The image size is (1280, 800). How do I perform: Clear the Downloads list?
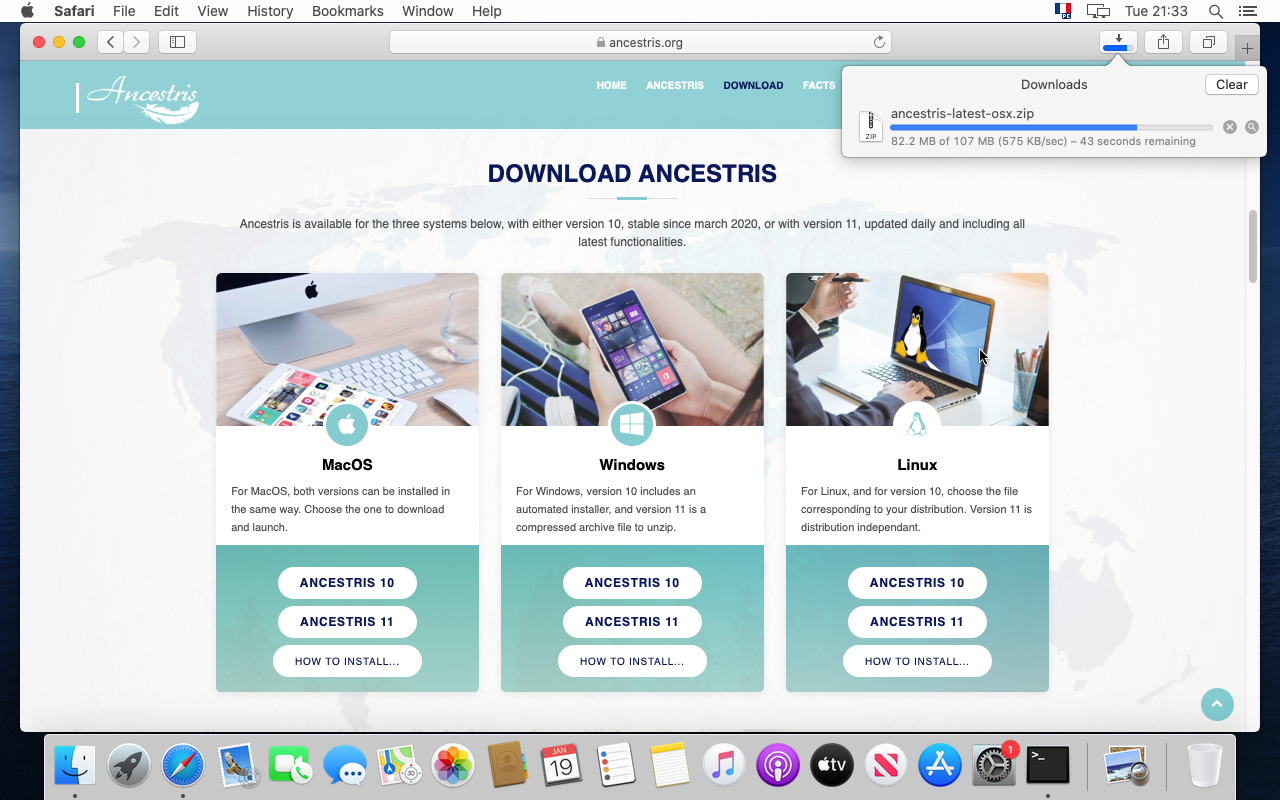(1232, 85)
